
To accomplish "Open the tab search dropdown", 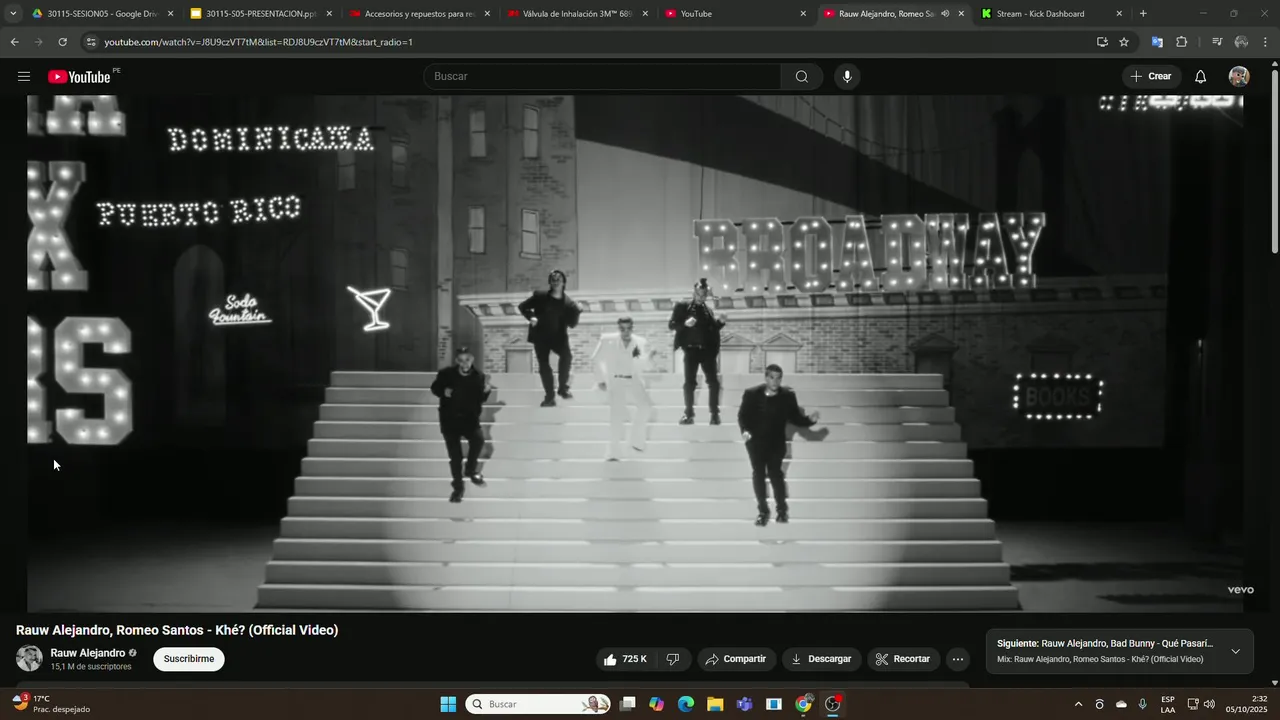I will pos(12,14).
